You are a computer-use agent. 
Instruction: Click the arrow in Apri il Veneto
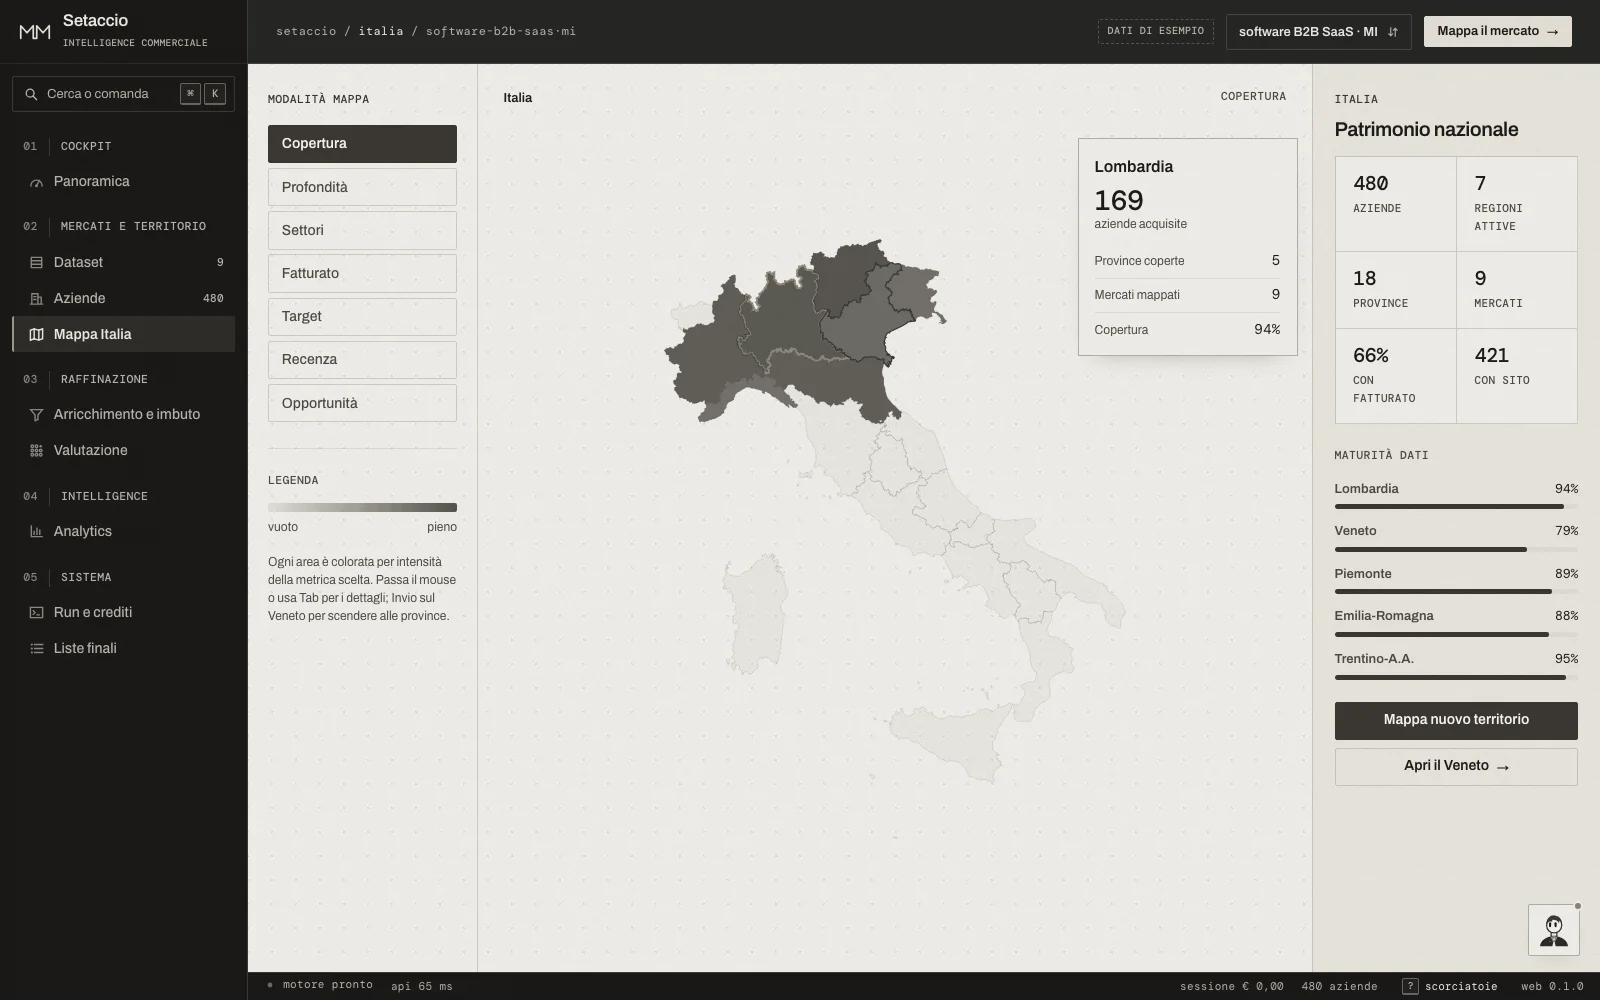(1502, 767)
